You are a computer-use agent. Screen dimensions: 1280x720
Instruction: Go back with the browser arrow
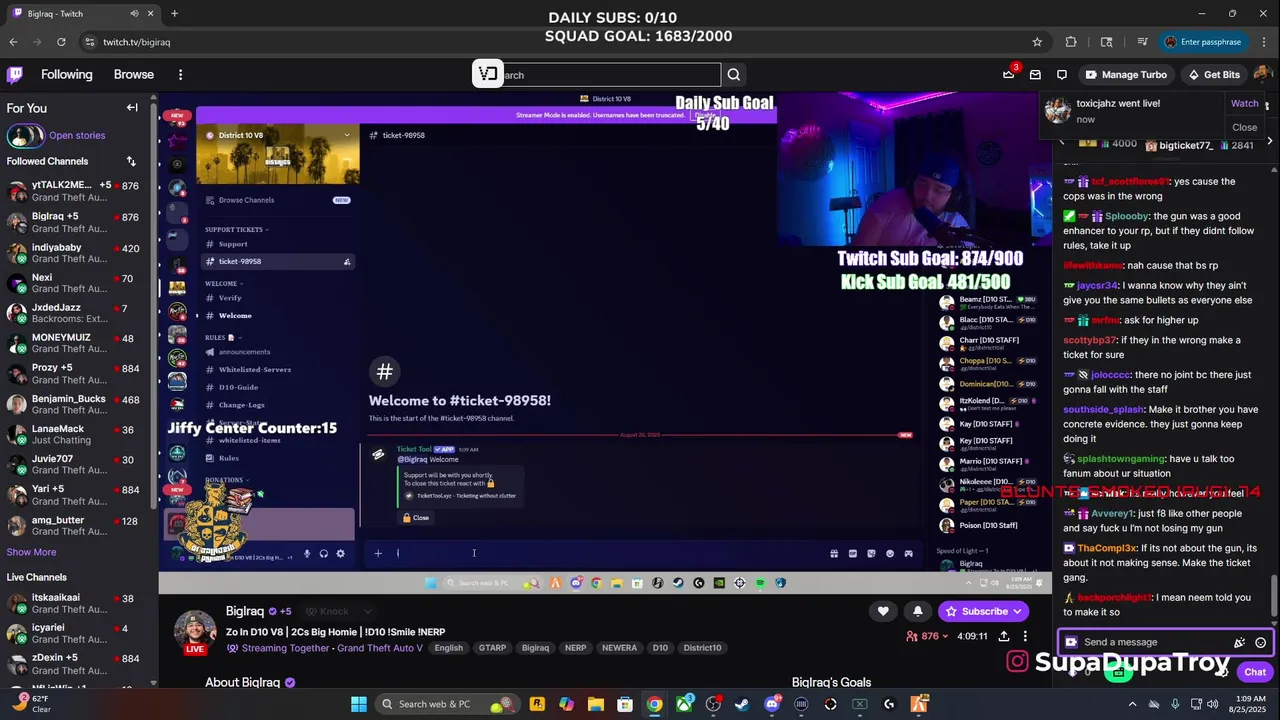[x=13, y=42]
